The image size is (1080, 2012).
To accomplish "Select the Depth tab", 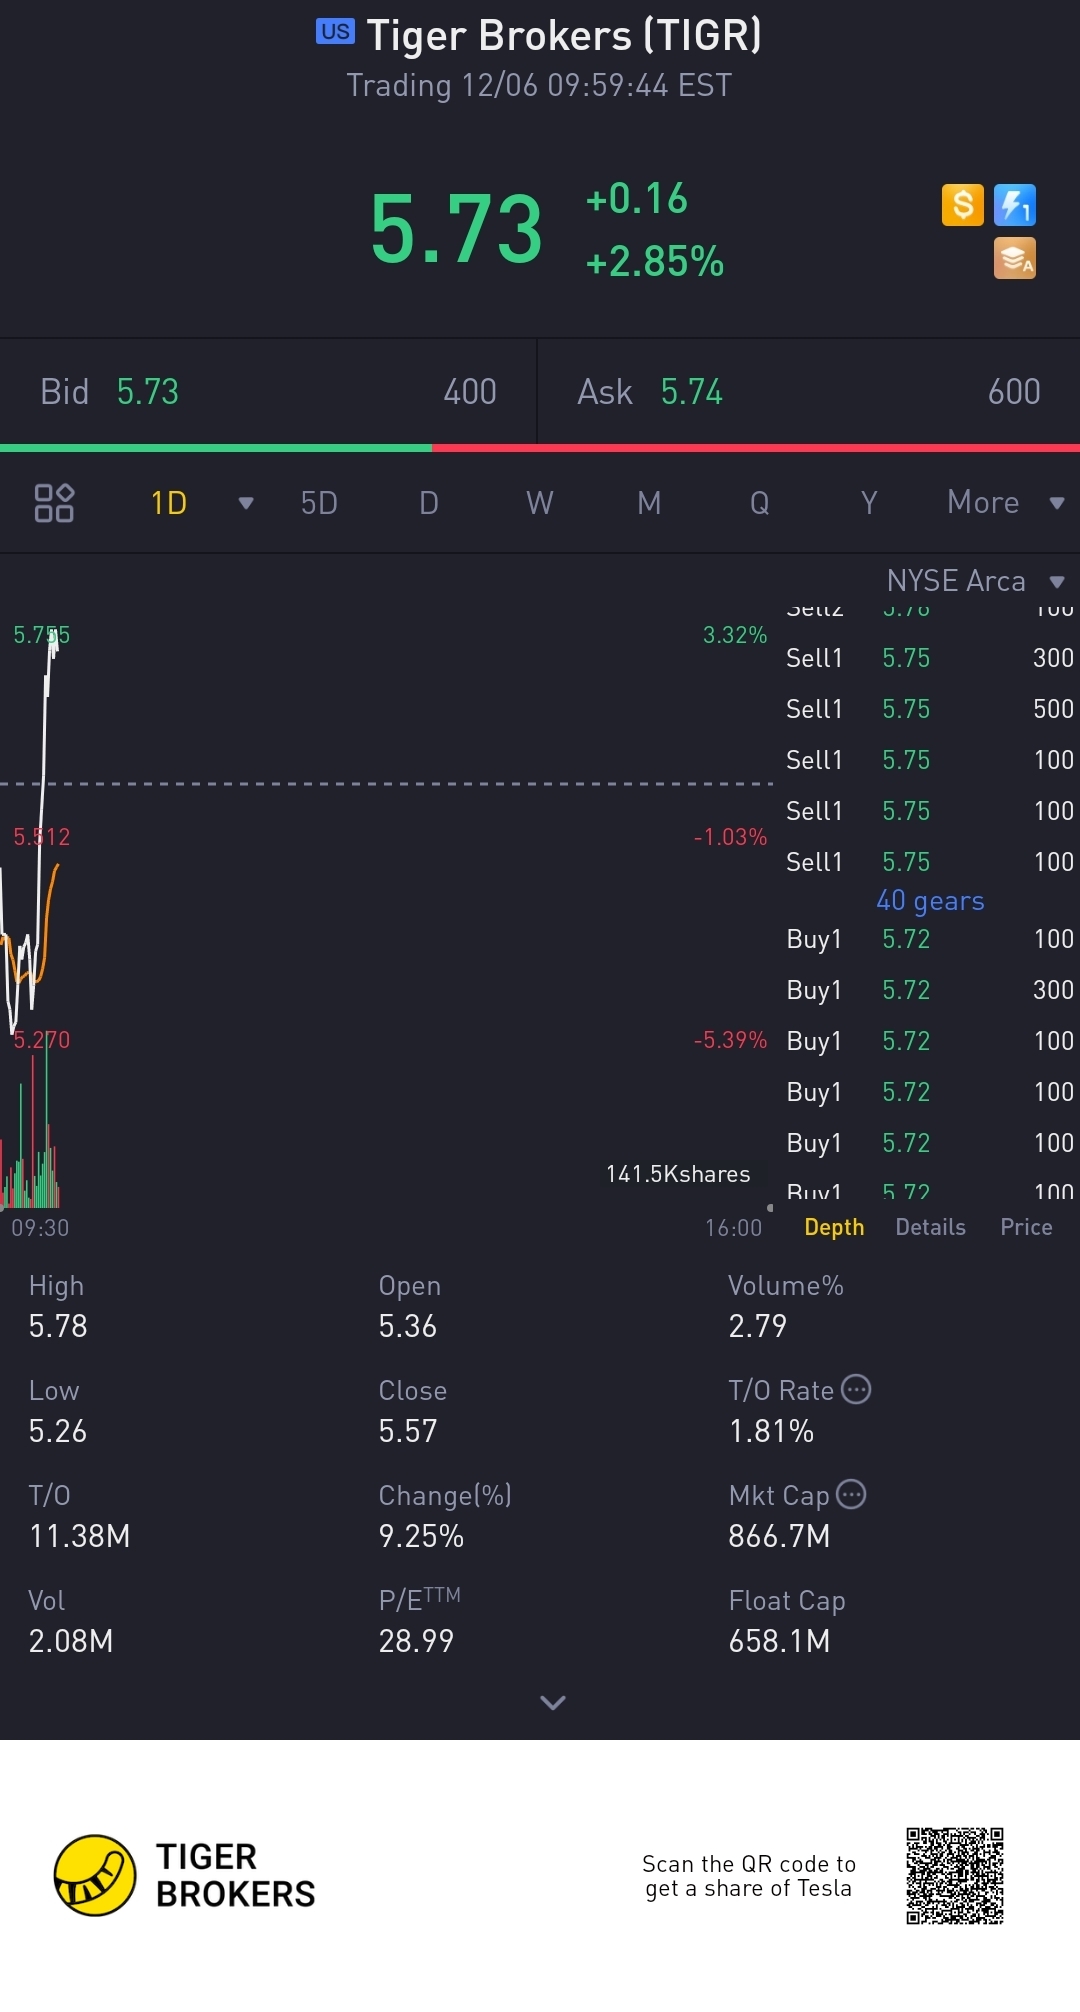I will [834, 1227].
